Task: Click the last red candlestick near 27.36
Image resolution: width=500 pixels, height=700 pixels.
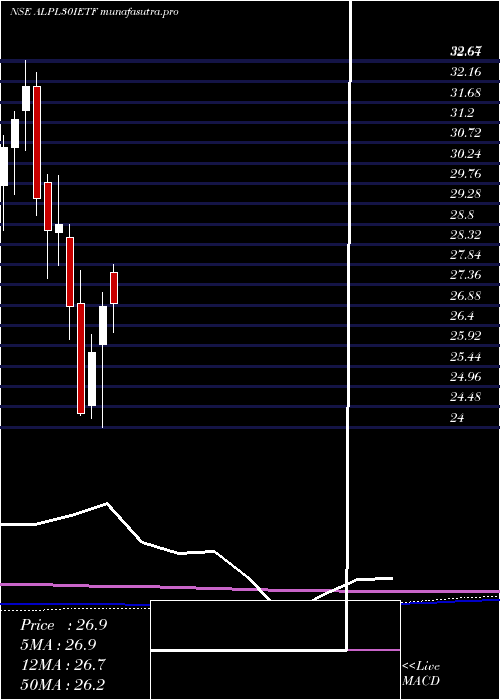Action: click(x=114, y=288)
